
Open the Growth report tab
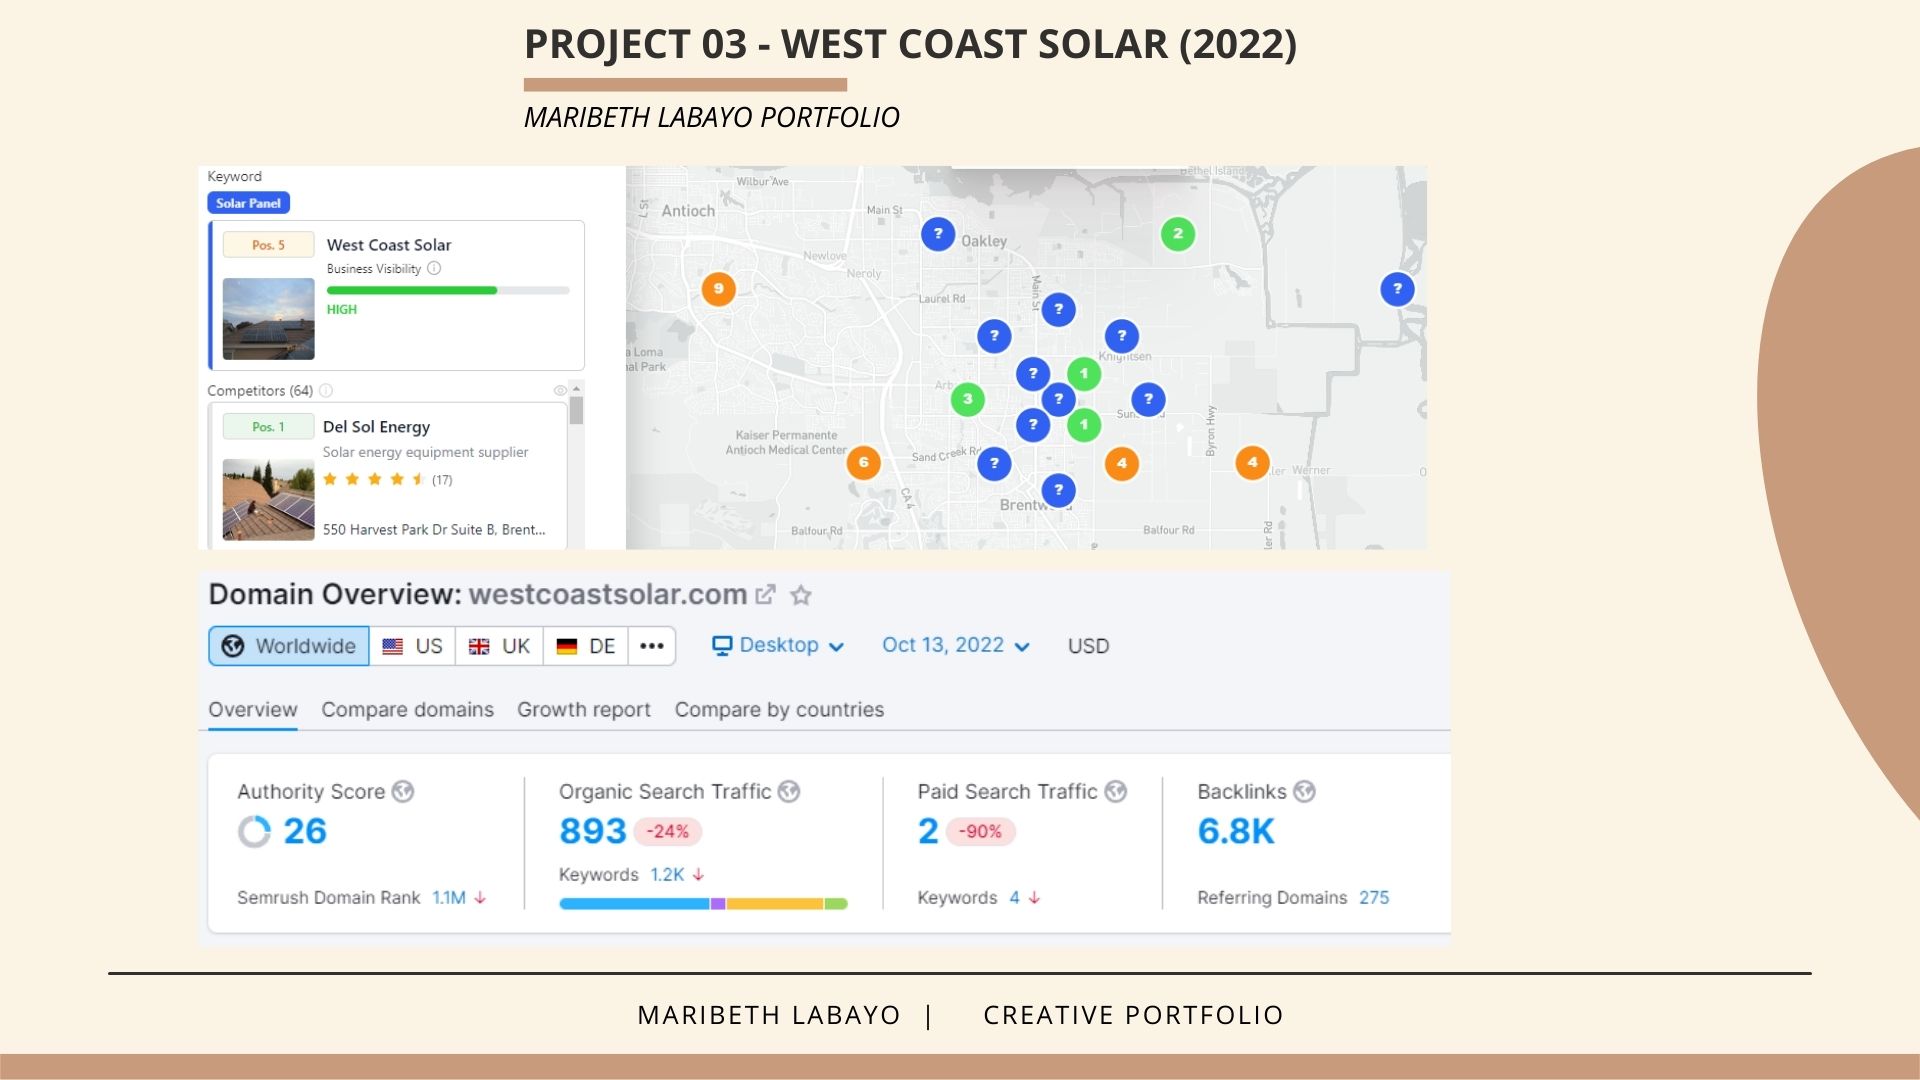[584, 709]
